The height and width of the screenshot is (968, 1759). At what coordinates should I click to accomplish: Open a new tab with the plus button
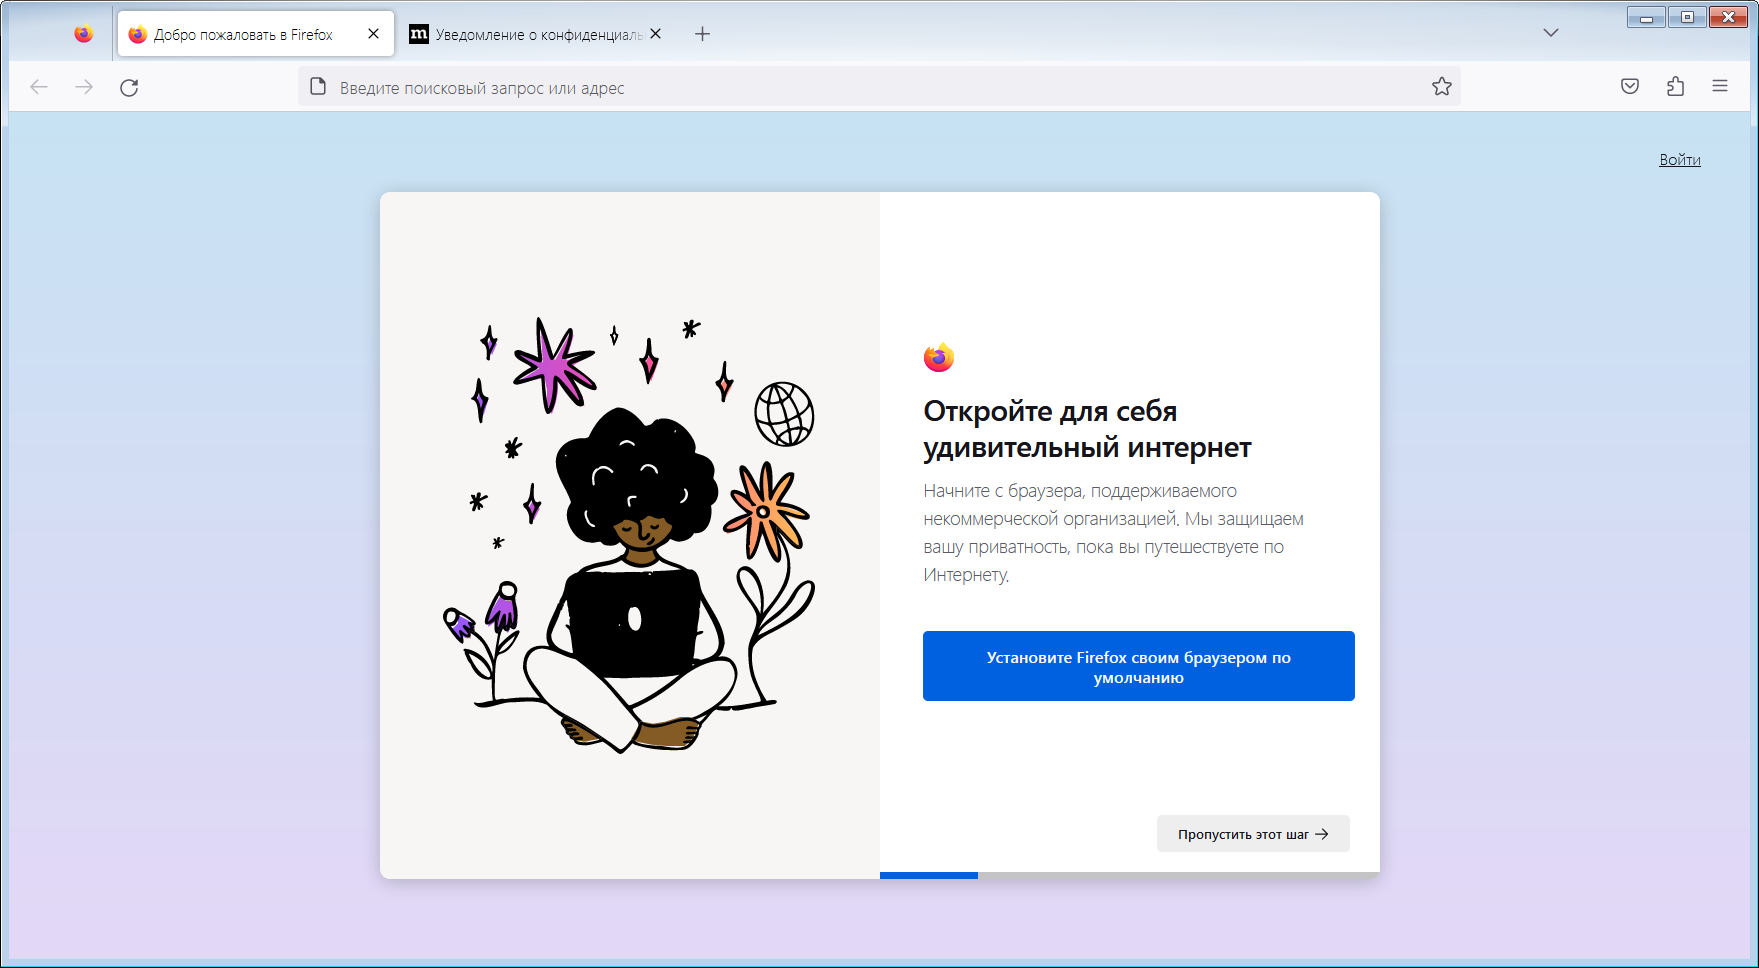702,34
